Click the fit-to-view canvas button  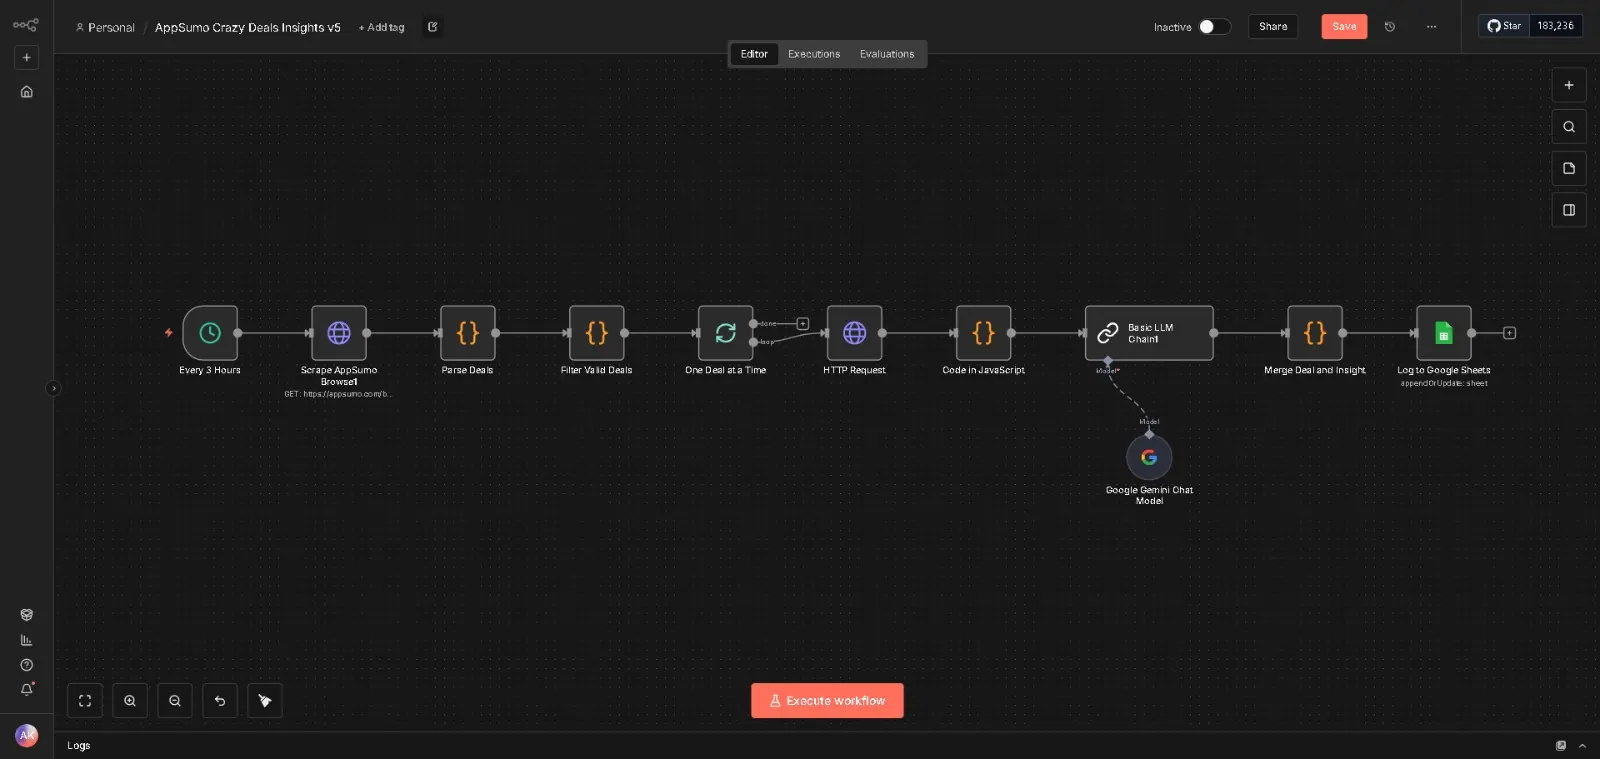point(85,701)
